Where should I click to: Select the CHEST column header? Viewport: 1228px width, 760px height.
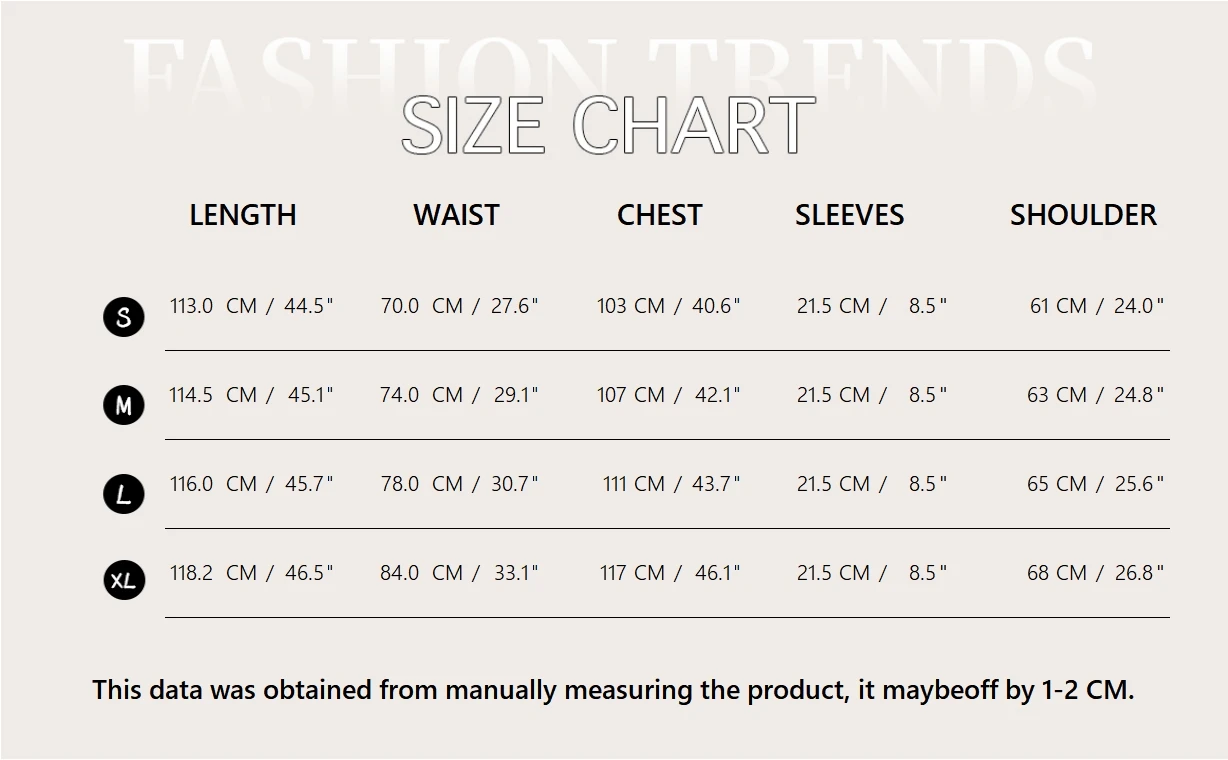pos(660,215)
